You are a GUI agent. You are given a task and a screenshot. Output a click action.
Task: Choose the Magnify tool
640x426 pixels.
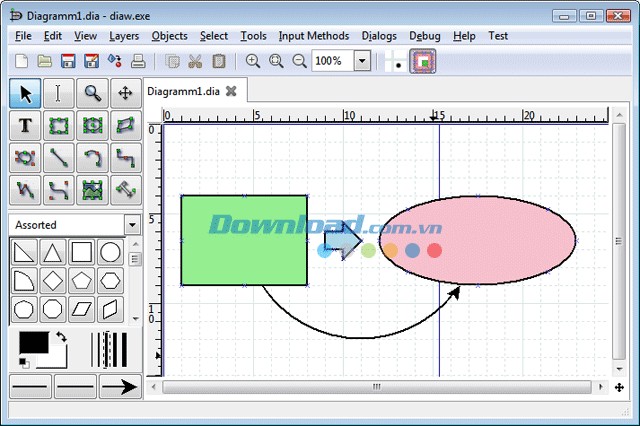(93, 93)
